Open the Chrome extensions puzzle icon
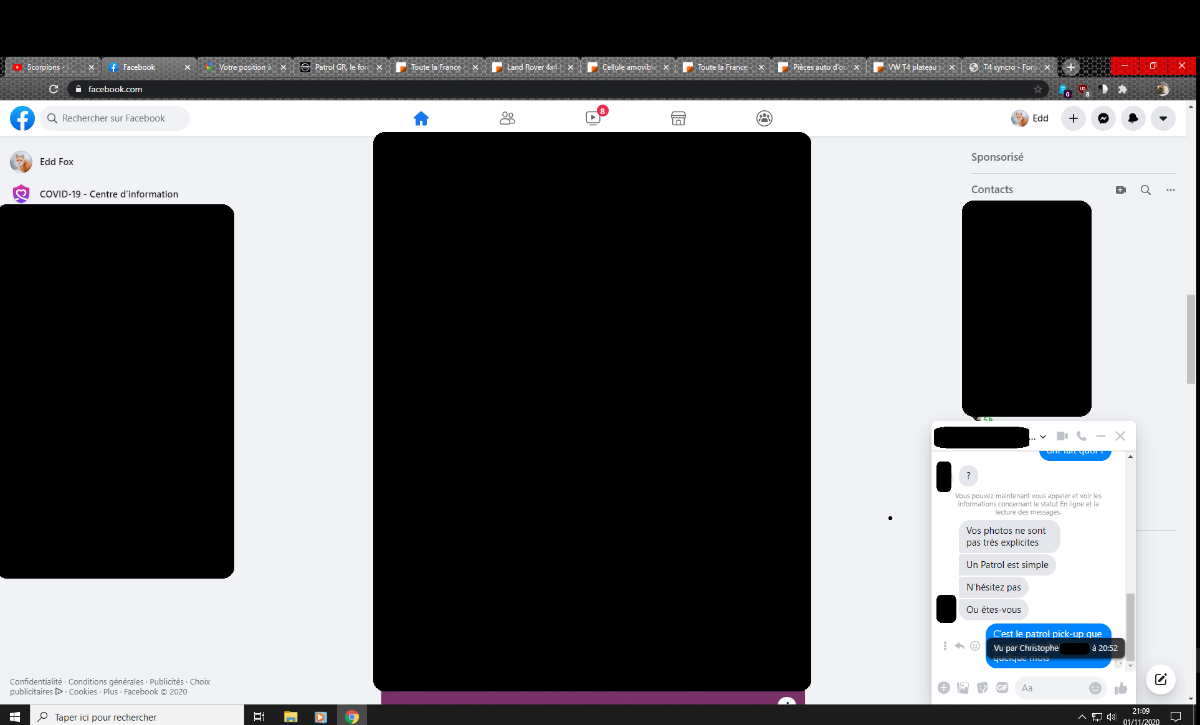The height and width of the screenshot is (725, 1200). tap(1122, 89)
